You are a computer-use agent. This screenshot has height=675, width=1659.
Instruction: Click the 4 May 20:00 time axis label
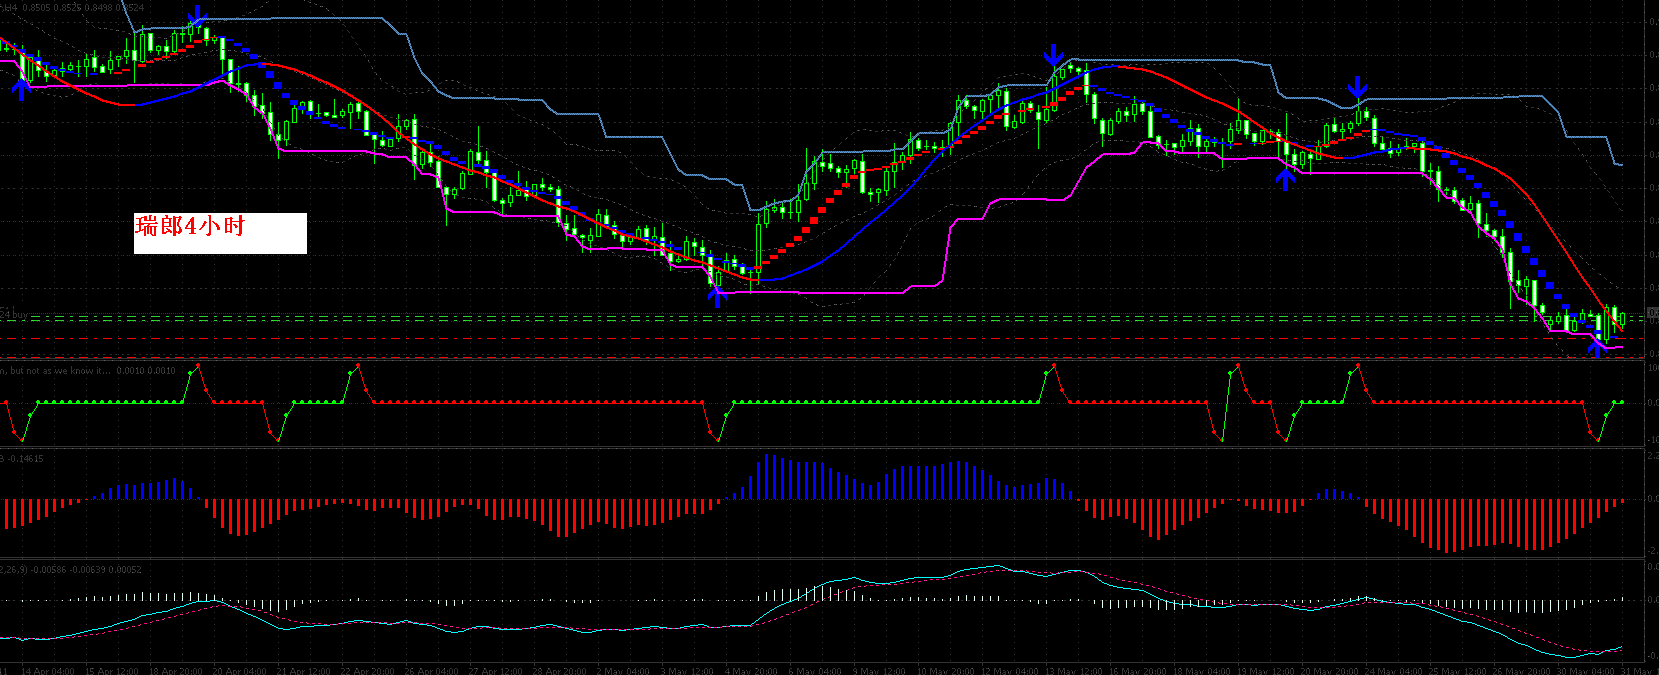point(752,671)
